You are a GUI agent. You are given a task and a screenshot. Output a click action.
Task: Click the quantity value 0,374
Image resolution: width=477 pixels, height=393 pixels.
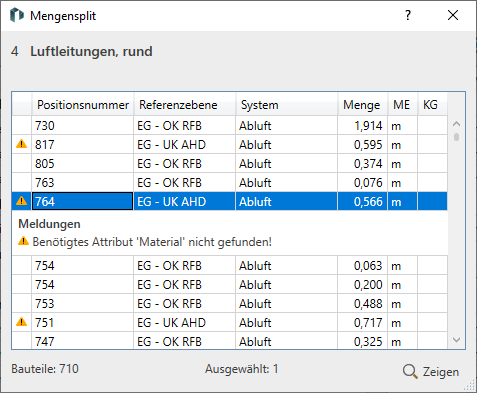point(368,164)
